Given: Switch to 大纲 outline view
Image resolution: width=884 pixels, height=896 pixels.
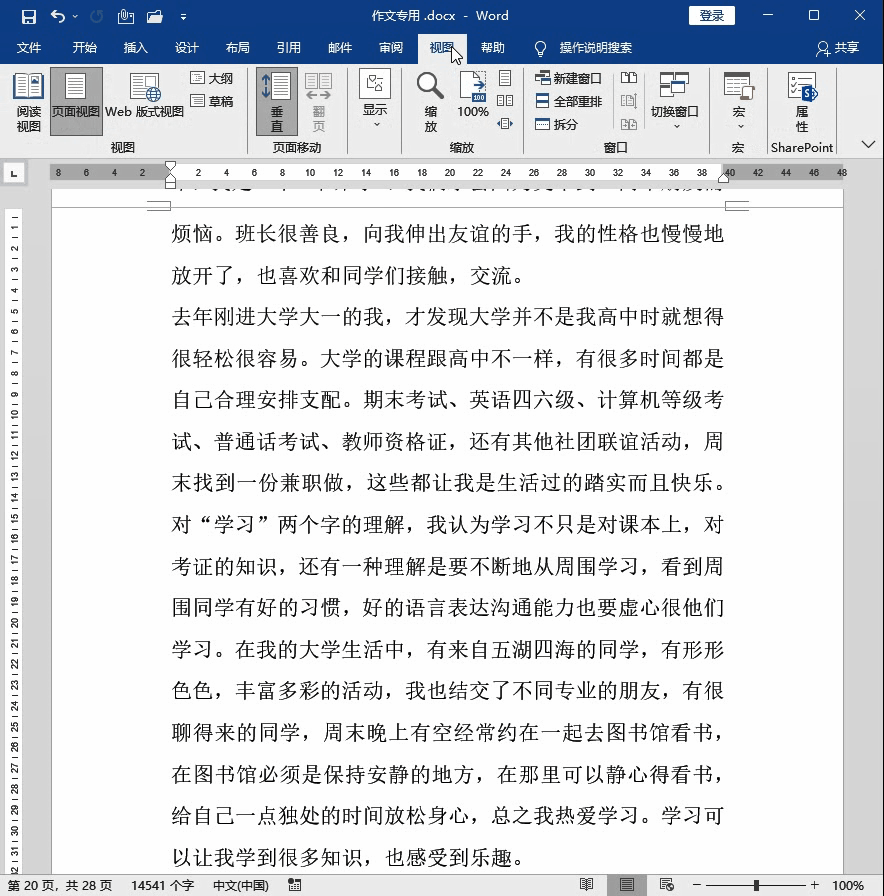Looking at the screenshot, I should [212, 78].
